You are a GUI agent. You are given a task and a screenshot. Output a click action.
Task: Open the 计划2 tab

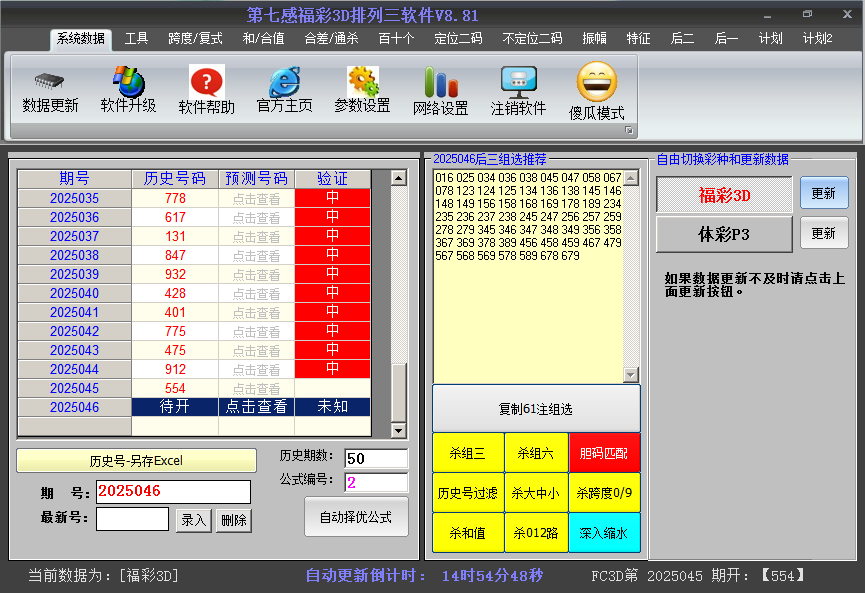[818, 39]
